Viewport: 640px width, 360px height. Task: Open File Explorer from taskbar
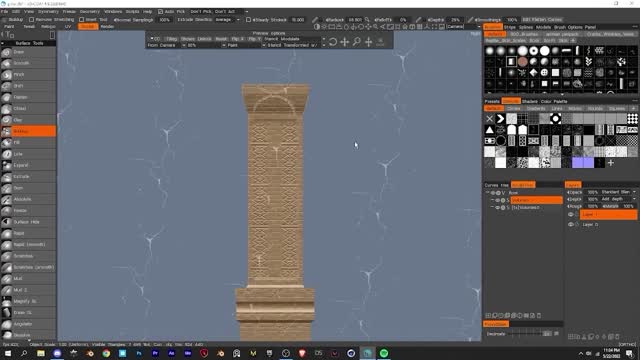click(41, 353)
